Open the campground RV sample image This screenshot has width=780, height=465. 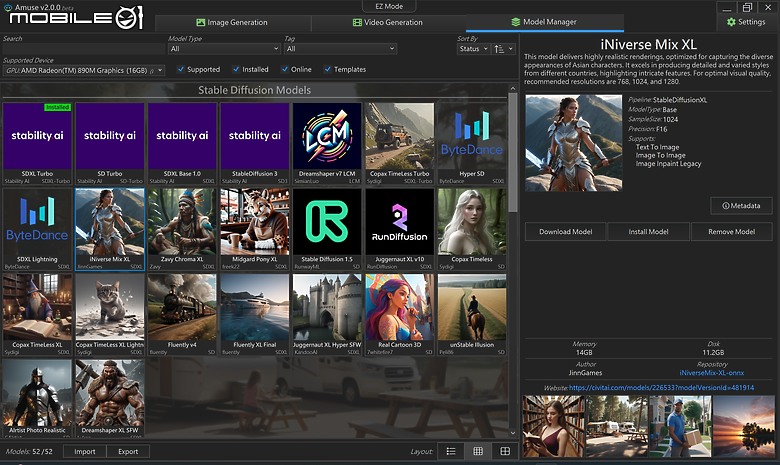616,426
